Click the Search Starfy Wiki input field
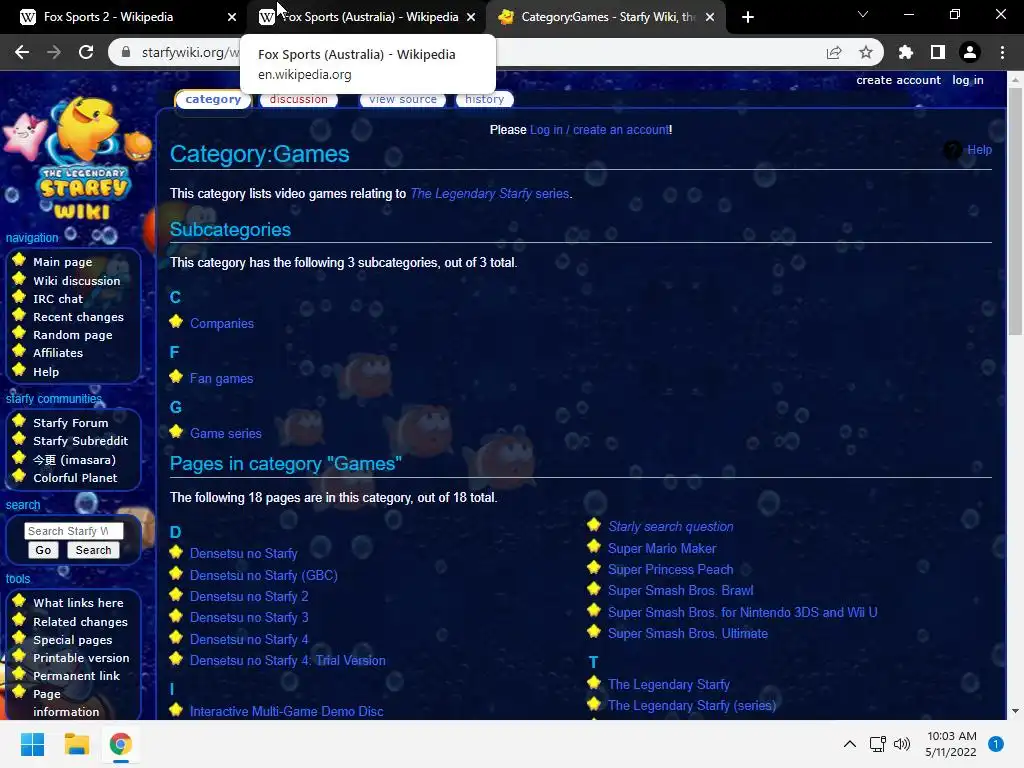Viewport: 1024px width, 768px height. tap(74, 531)
